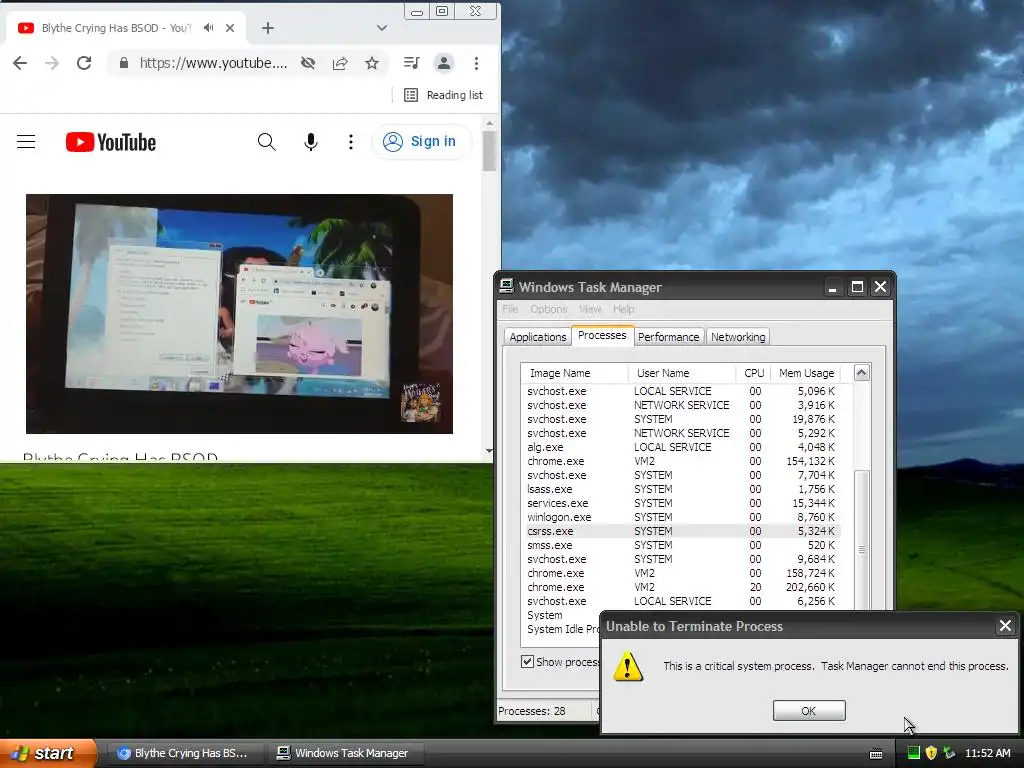Screen dimensions: 1024x768
Task: Reload the YouTube page
Action: pos(84,63)
